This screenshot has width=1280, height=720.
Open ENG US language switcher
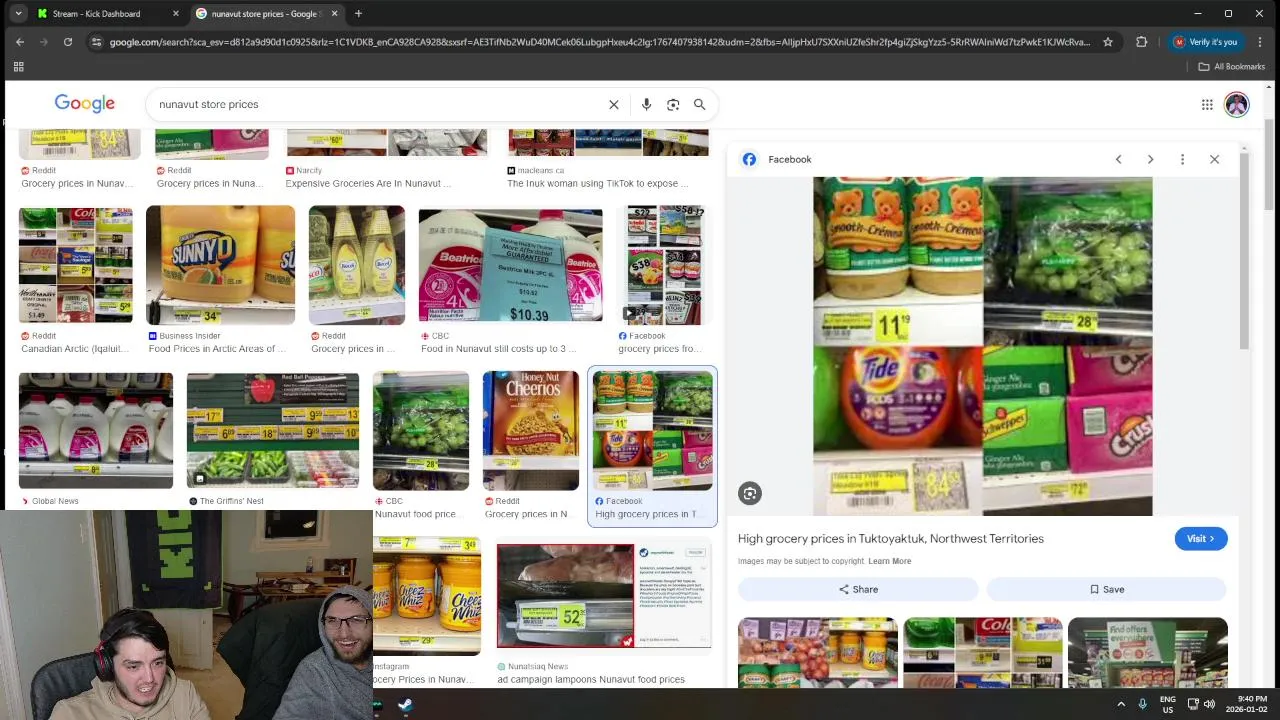[x=1167, y=704]
